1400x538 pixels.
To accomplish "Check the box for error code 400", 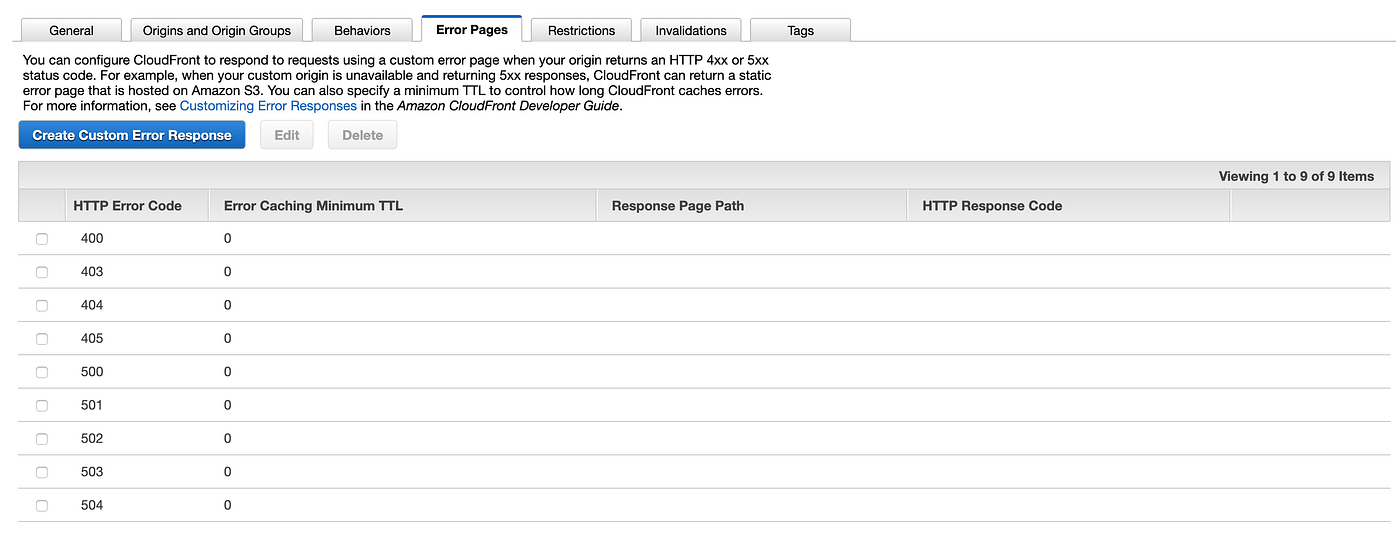I will (x=42, y=239).
